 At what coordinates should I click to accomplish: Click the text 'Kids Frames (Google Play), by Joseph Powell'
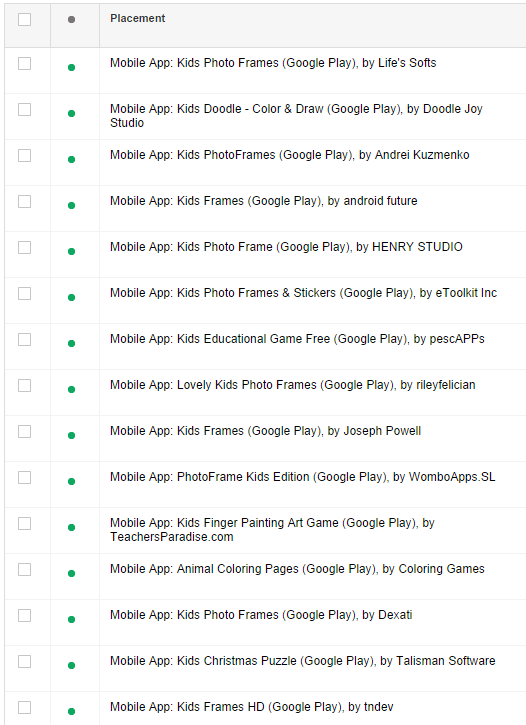(x=299, y=431)
